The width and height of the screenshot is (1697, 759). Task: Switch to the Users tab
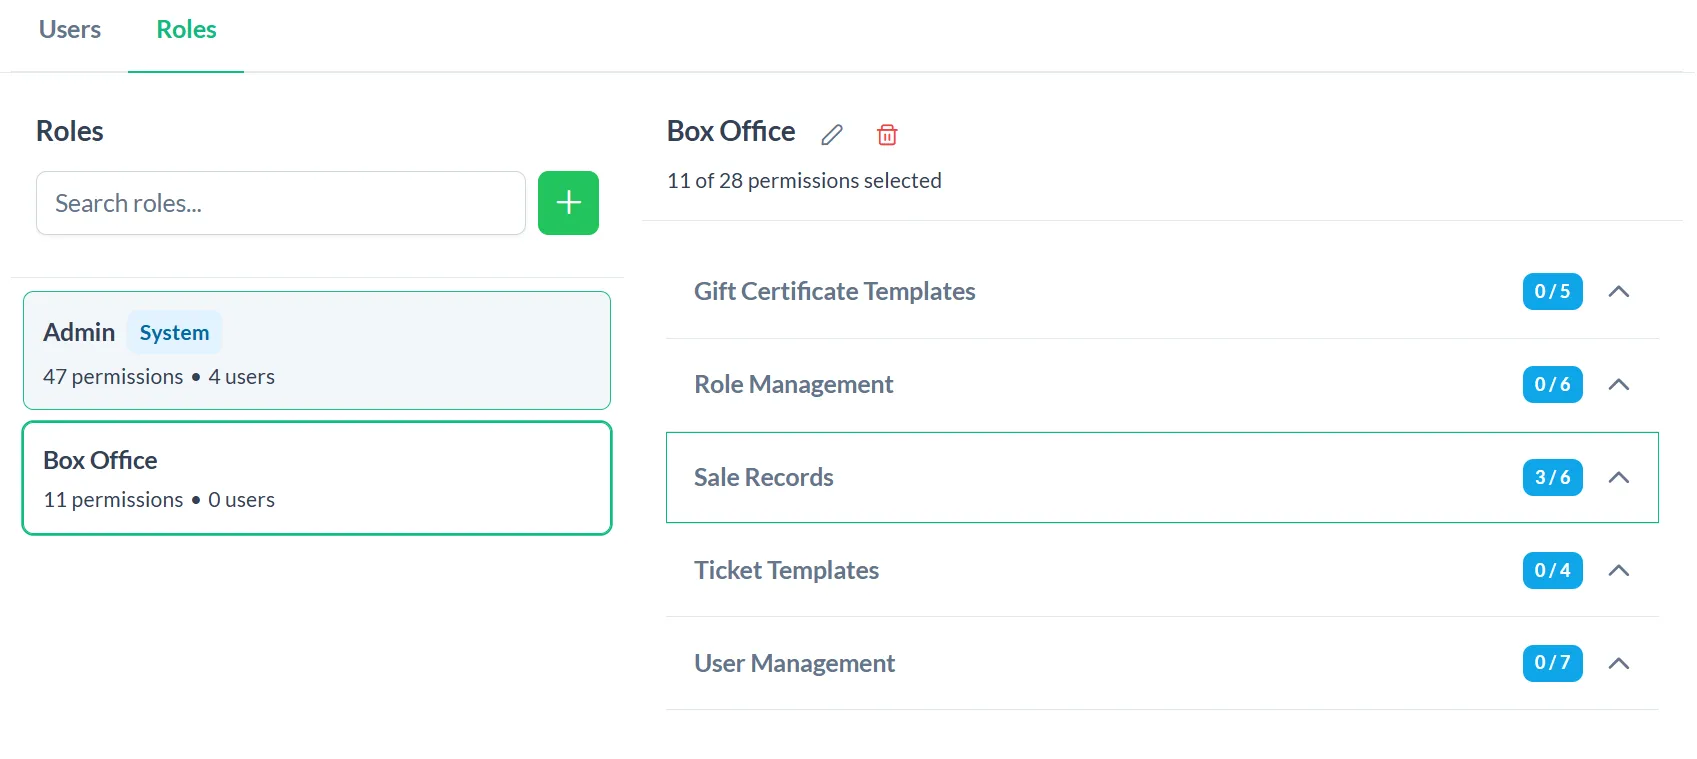[70, 30]
